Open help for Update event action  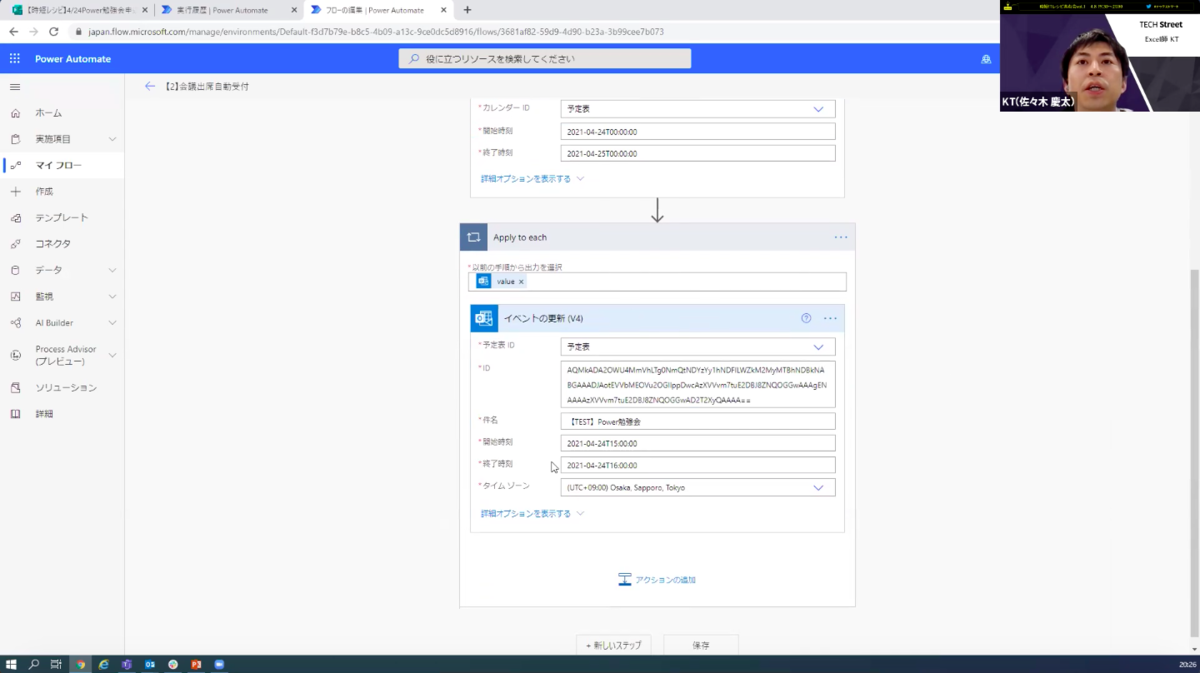point(806,318)
